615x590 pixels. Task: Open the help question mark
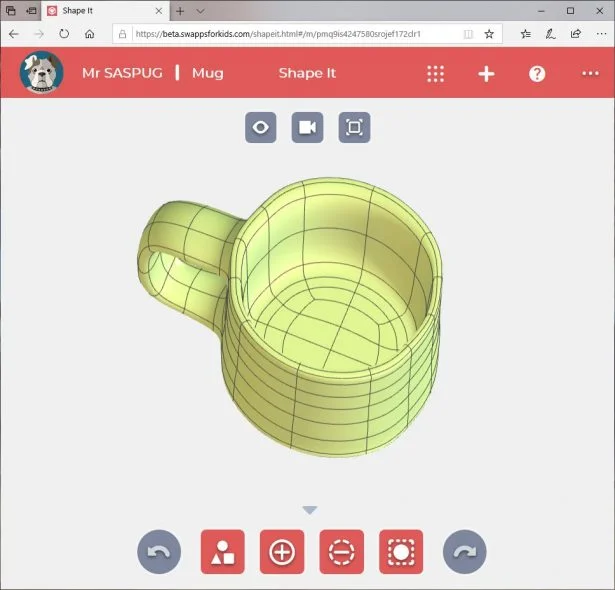click(537, 73)
